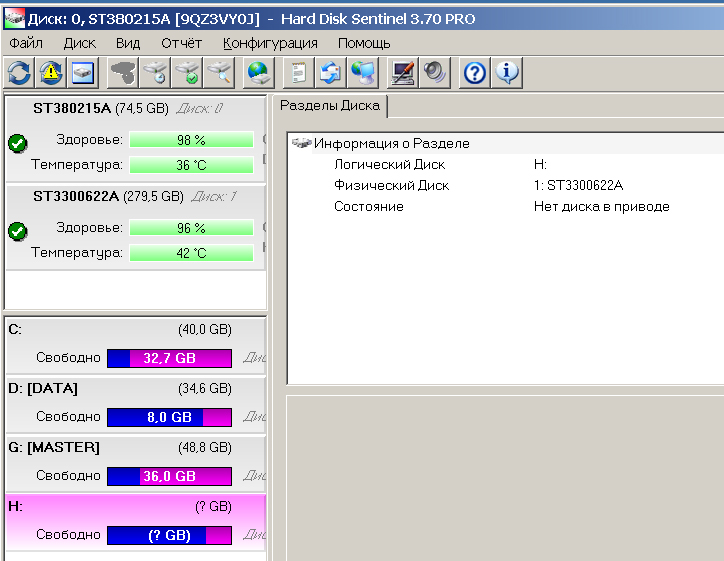Click the refresh toolbar icon

[19, 72]
